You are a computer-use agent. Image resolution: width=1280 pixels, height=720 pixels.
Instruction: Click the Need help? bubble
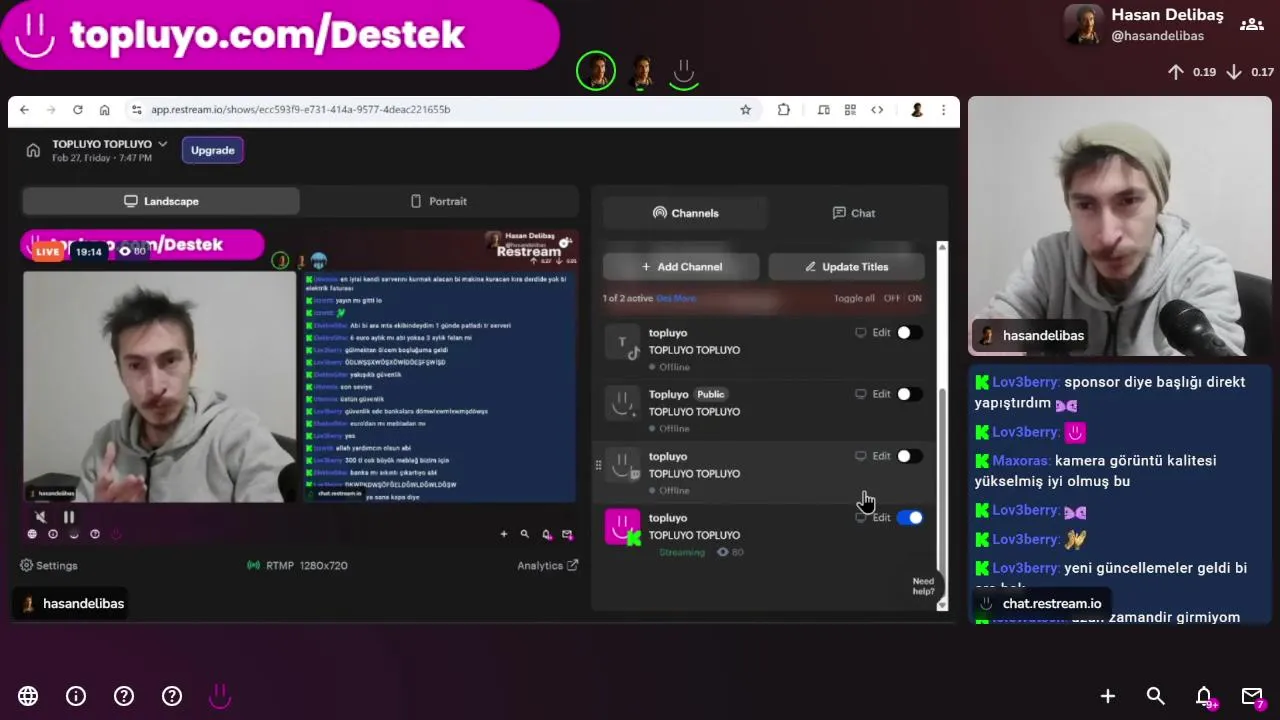pos(923,586)
